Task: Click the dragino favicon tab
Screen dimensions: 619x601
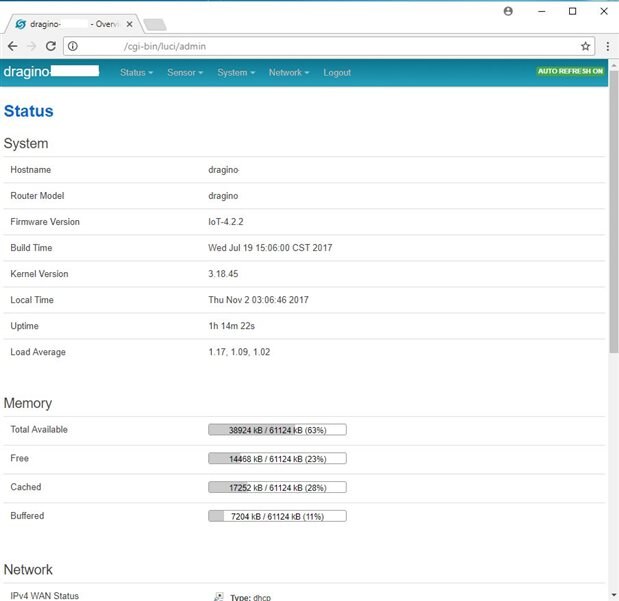Action: (21, 24)
